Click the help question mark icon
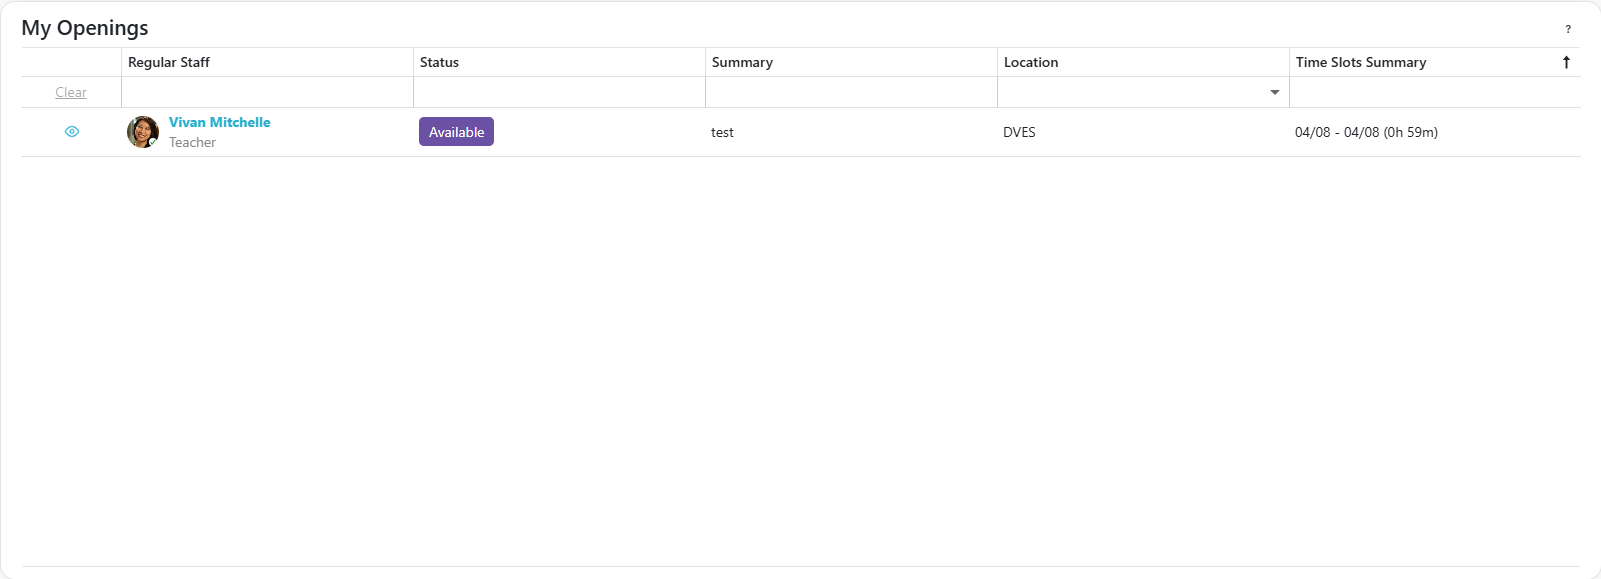The image size is (1601, 579). pyautogui.click(x=1567, y=29)
